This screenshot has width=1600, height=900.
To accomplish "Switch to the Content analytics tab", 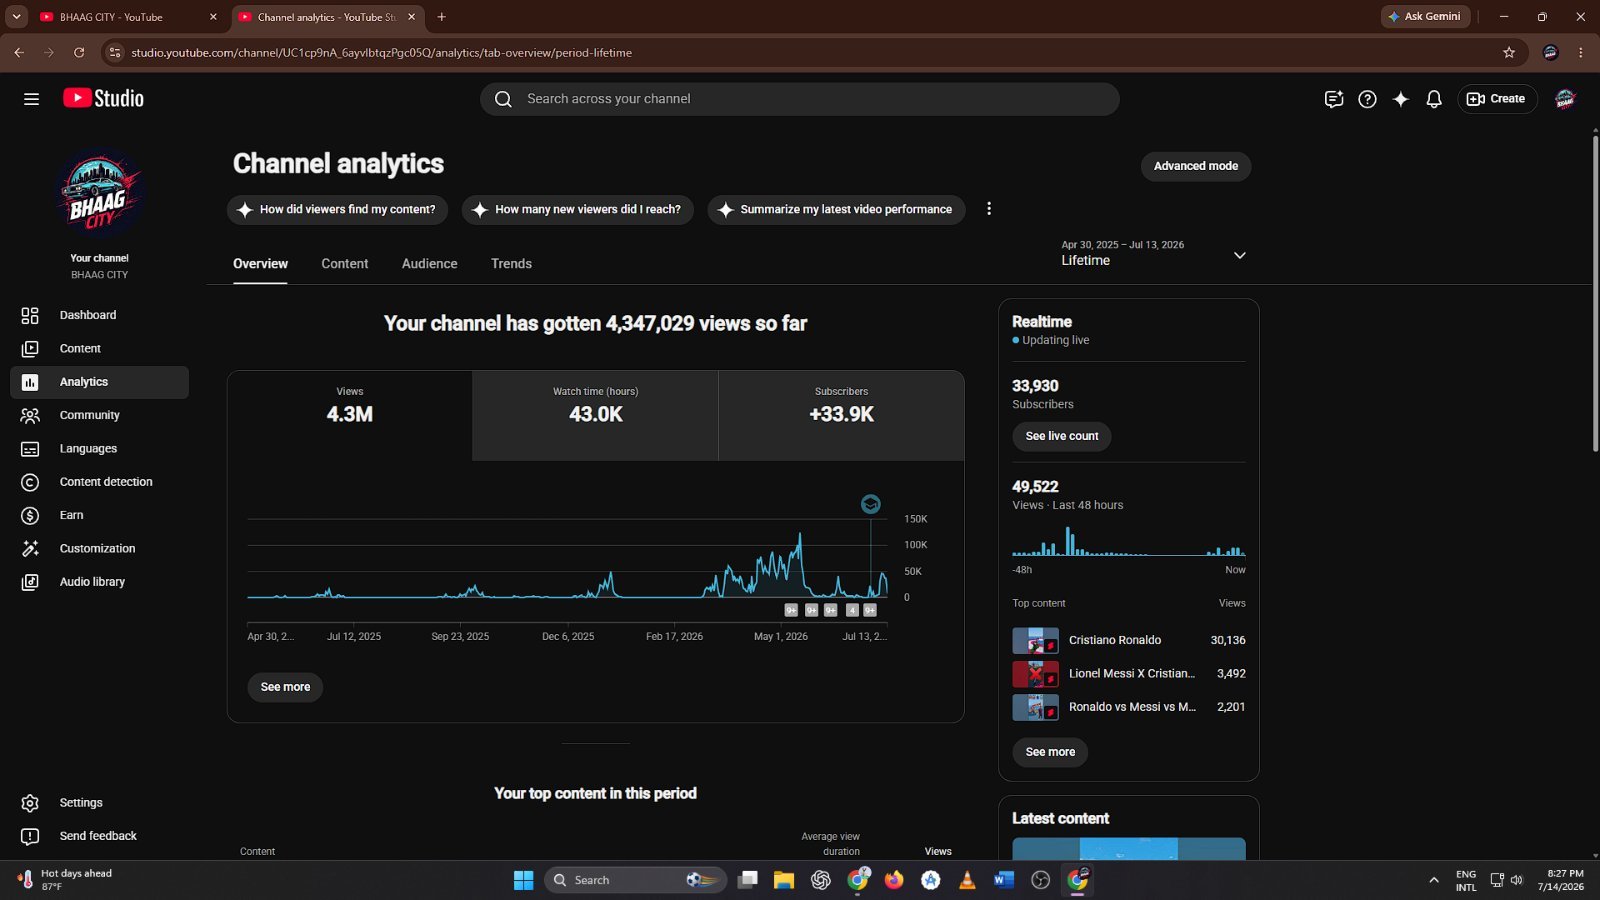I will pos(345,264).
